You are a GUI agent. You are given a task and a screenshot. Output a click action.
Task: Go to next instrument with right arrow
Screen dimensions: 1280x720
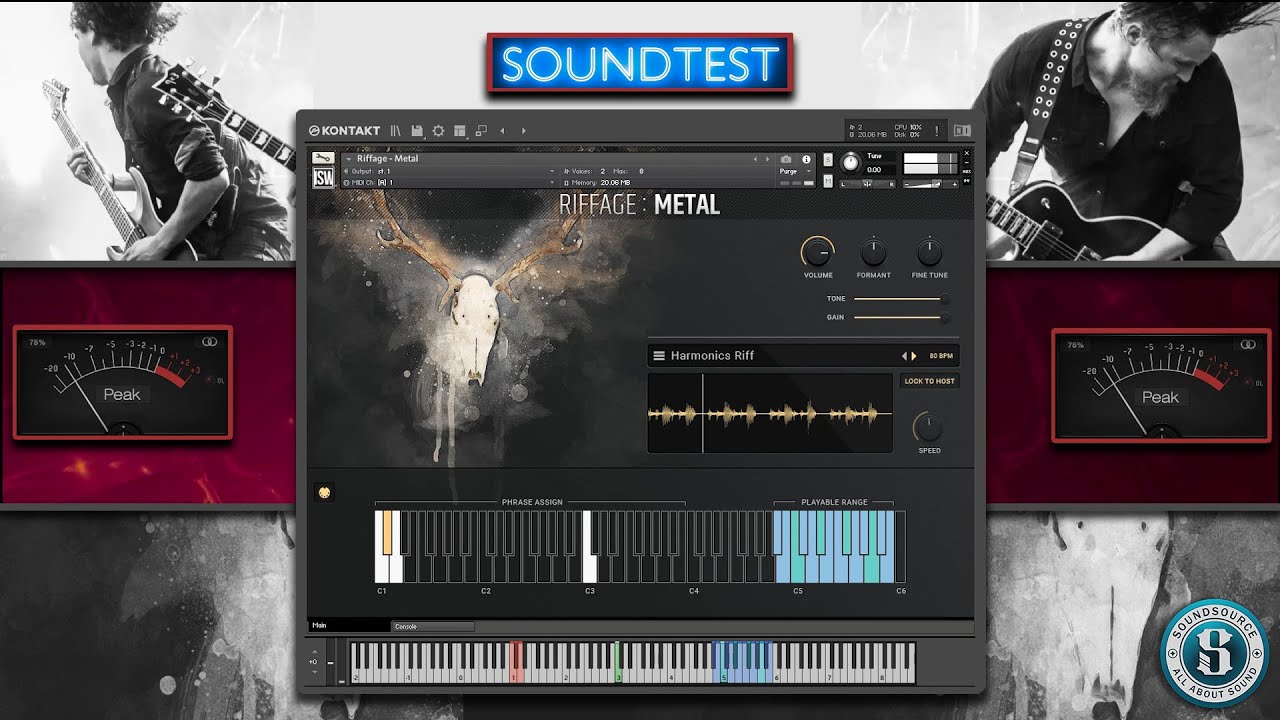[x=523, y=131]
